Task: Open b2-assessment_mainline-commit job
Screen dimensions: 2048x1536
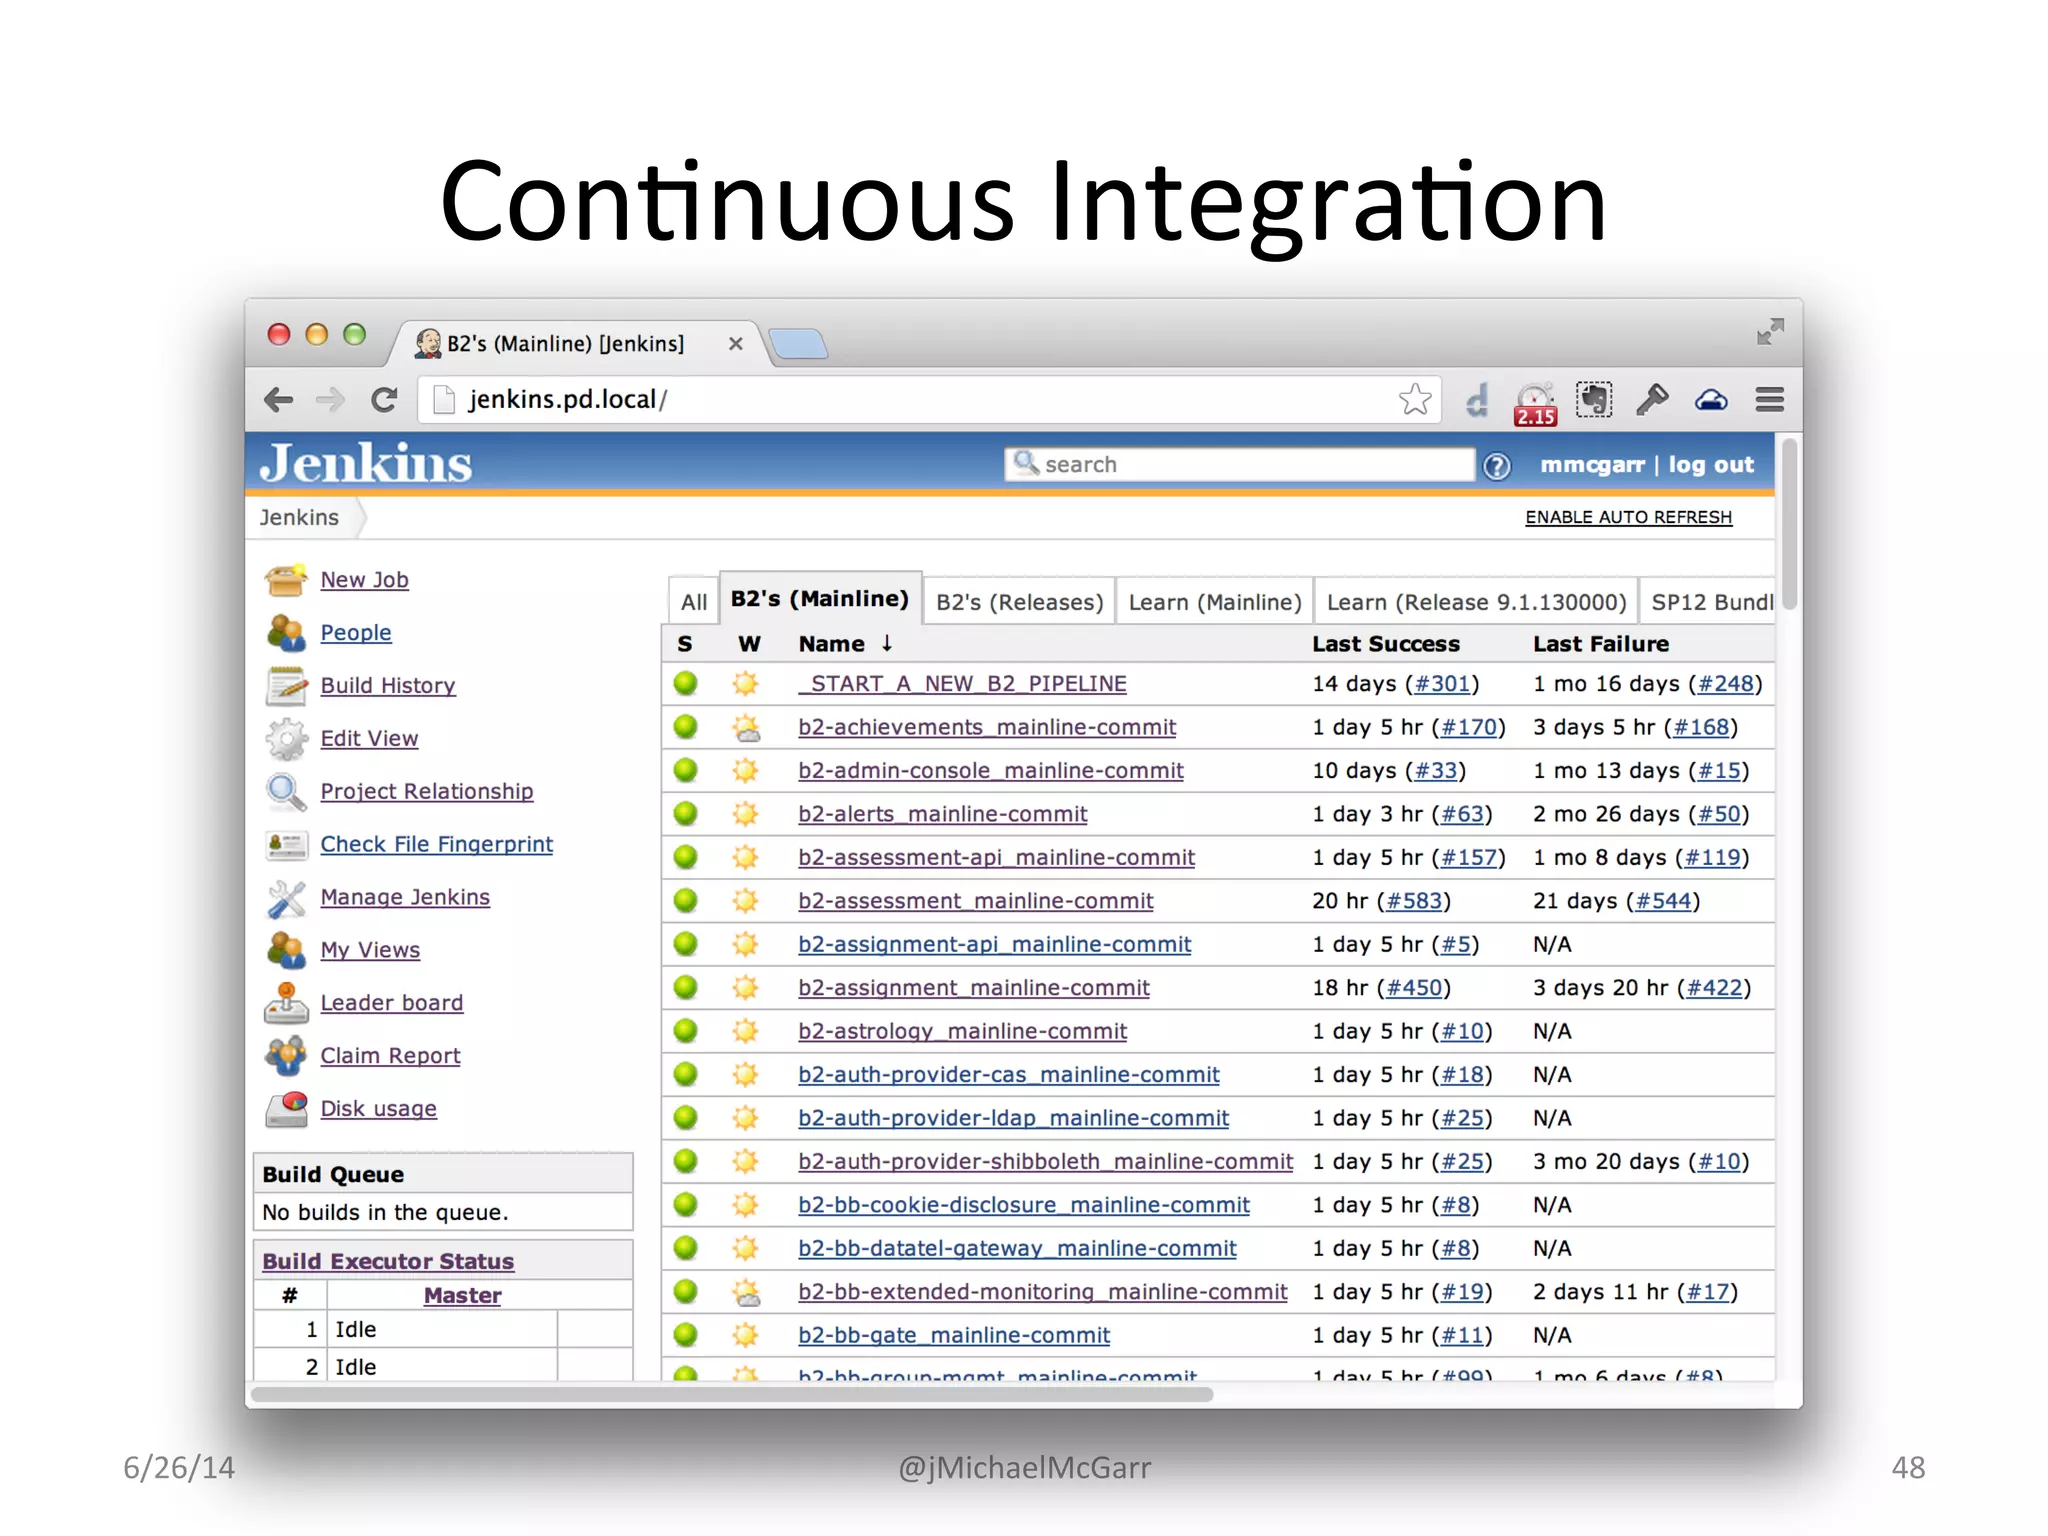Action: (x=976, y=901)
